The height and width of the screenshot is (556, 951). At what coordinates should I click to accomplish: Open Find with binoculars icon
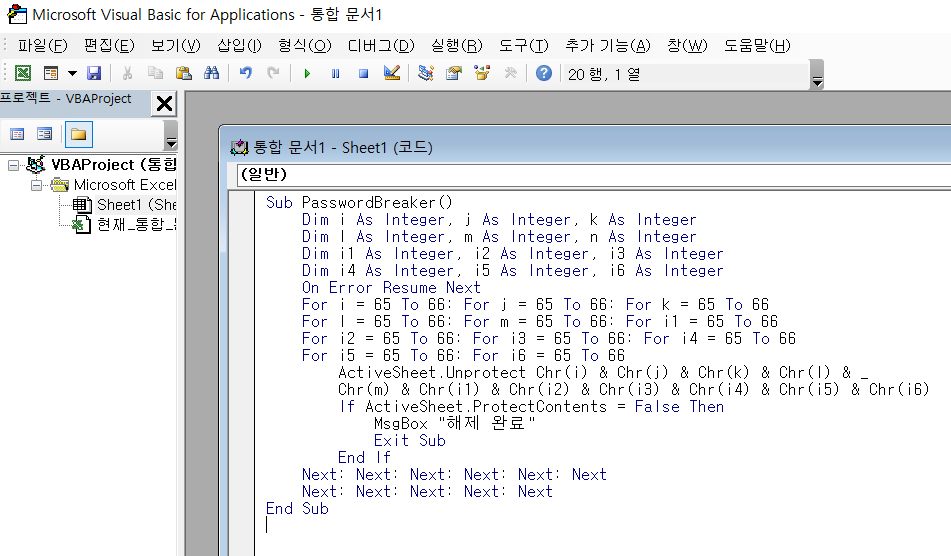tap(211, 73)
